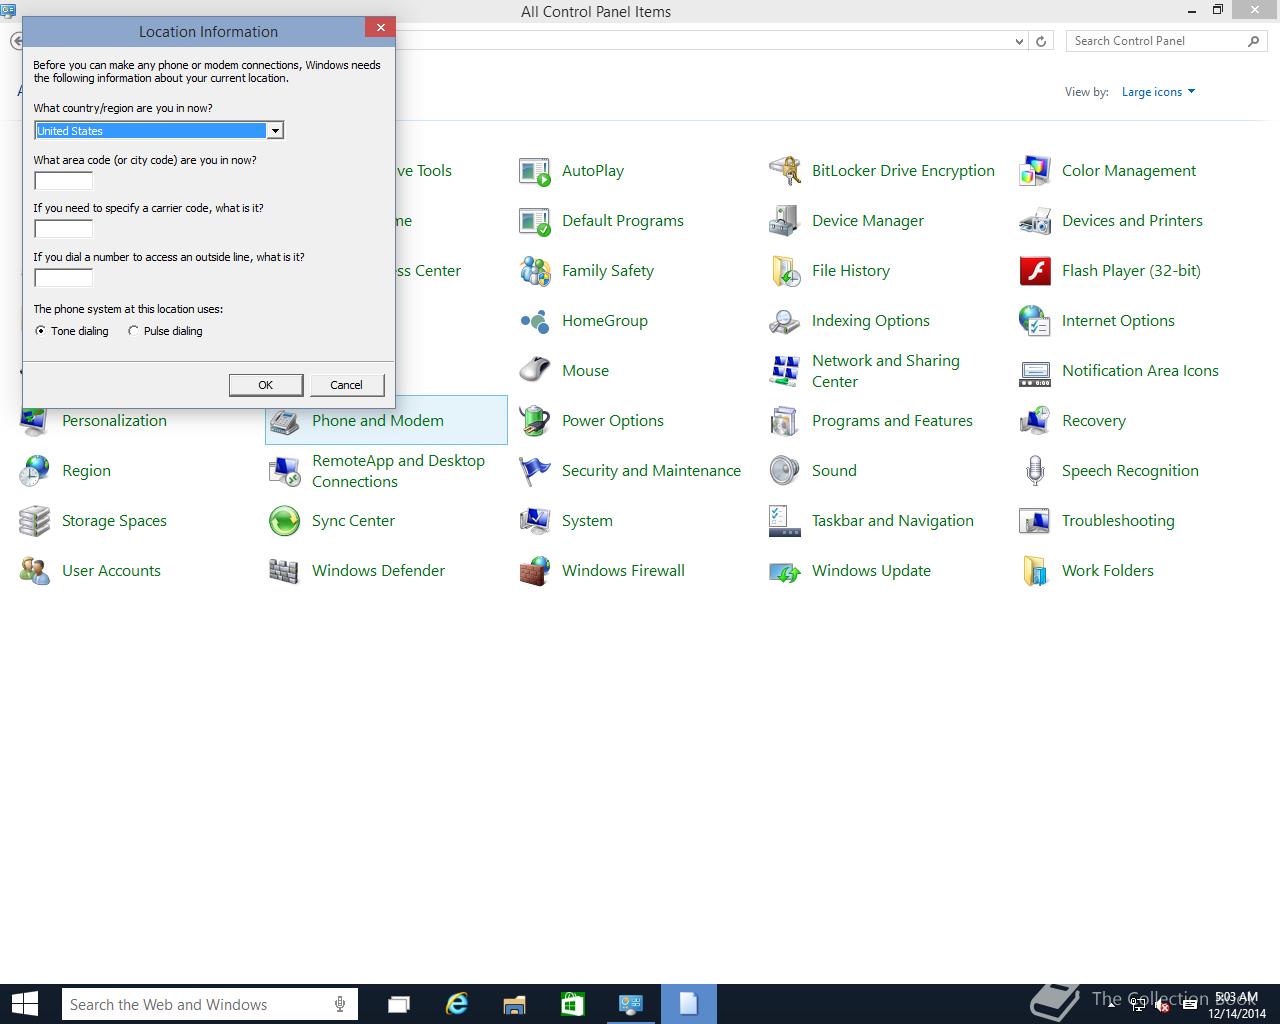Screen dimensions: 1280x1024
Task: Open the Region link
Action: [86, 471]
